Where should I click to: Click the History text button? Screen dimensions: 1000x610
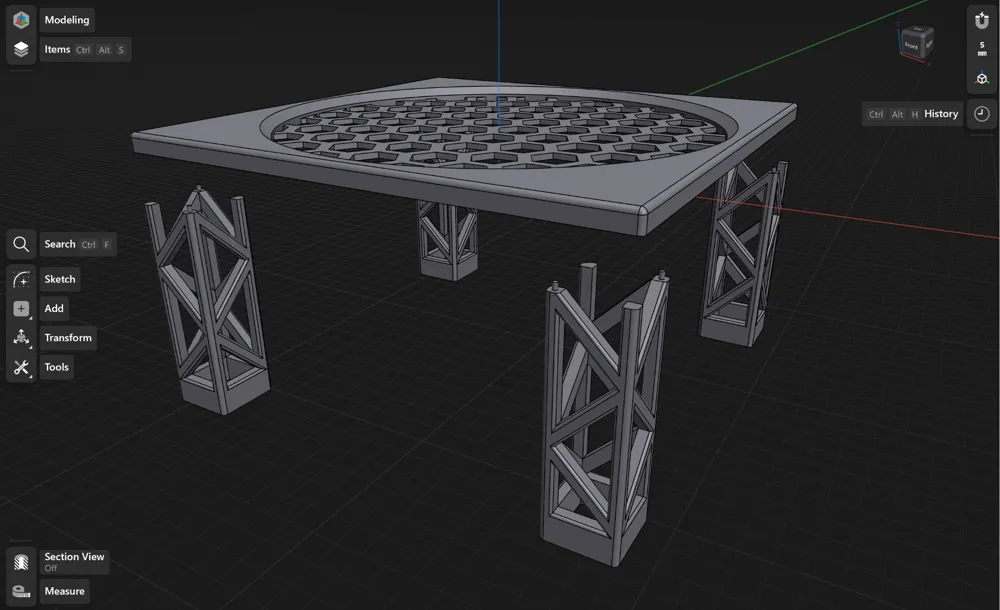pyautogui.click(x=941, y=114)
